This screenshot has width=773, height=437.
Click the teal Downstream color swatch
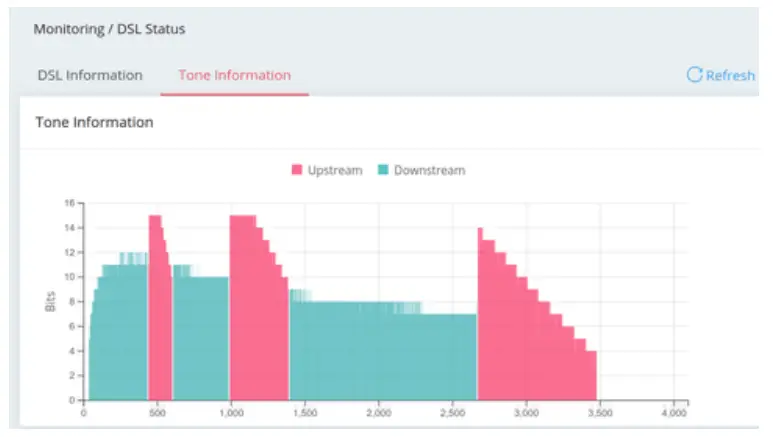383,170
